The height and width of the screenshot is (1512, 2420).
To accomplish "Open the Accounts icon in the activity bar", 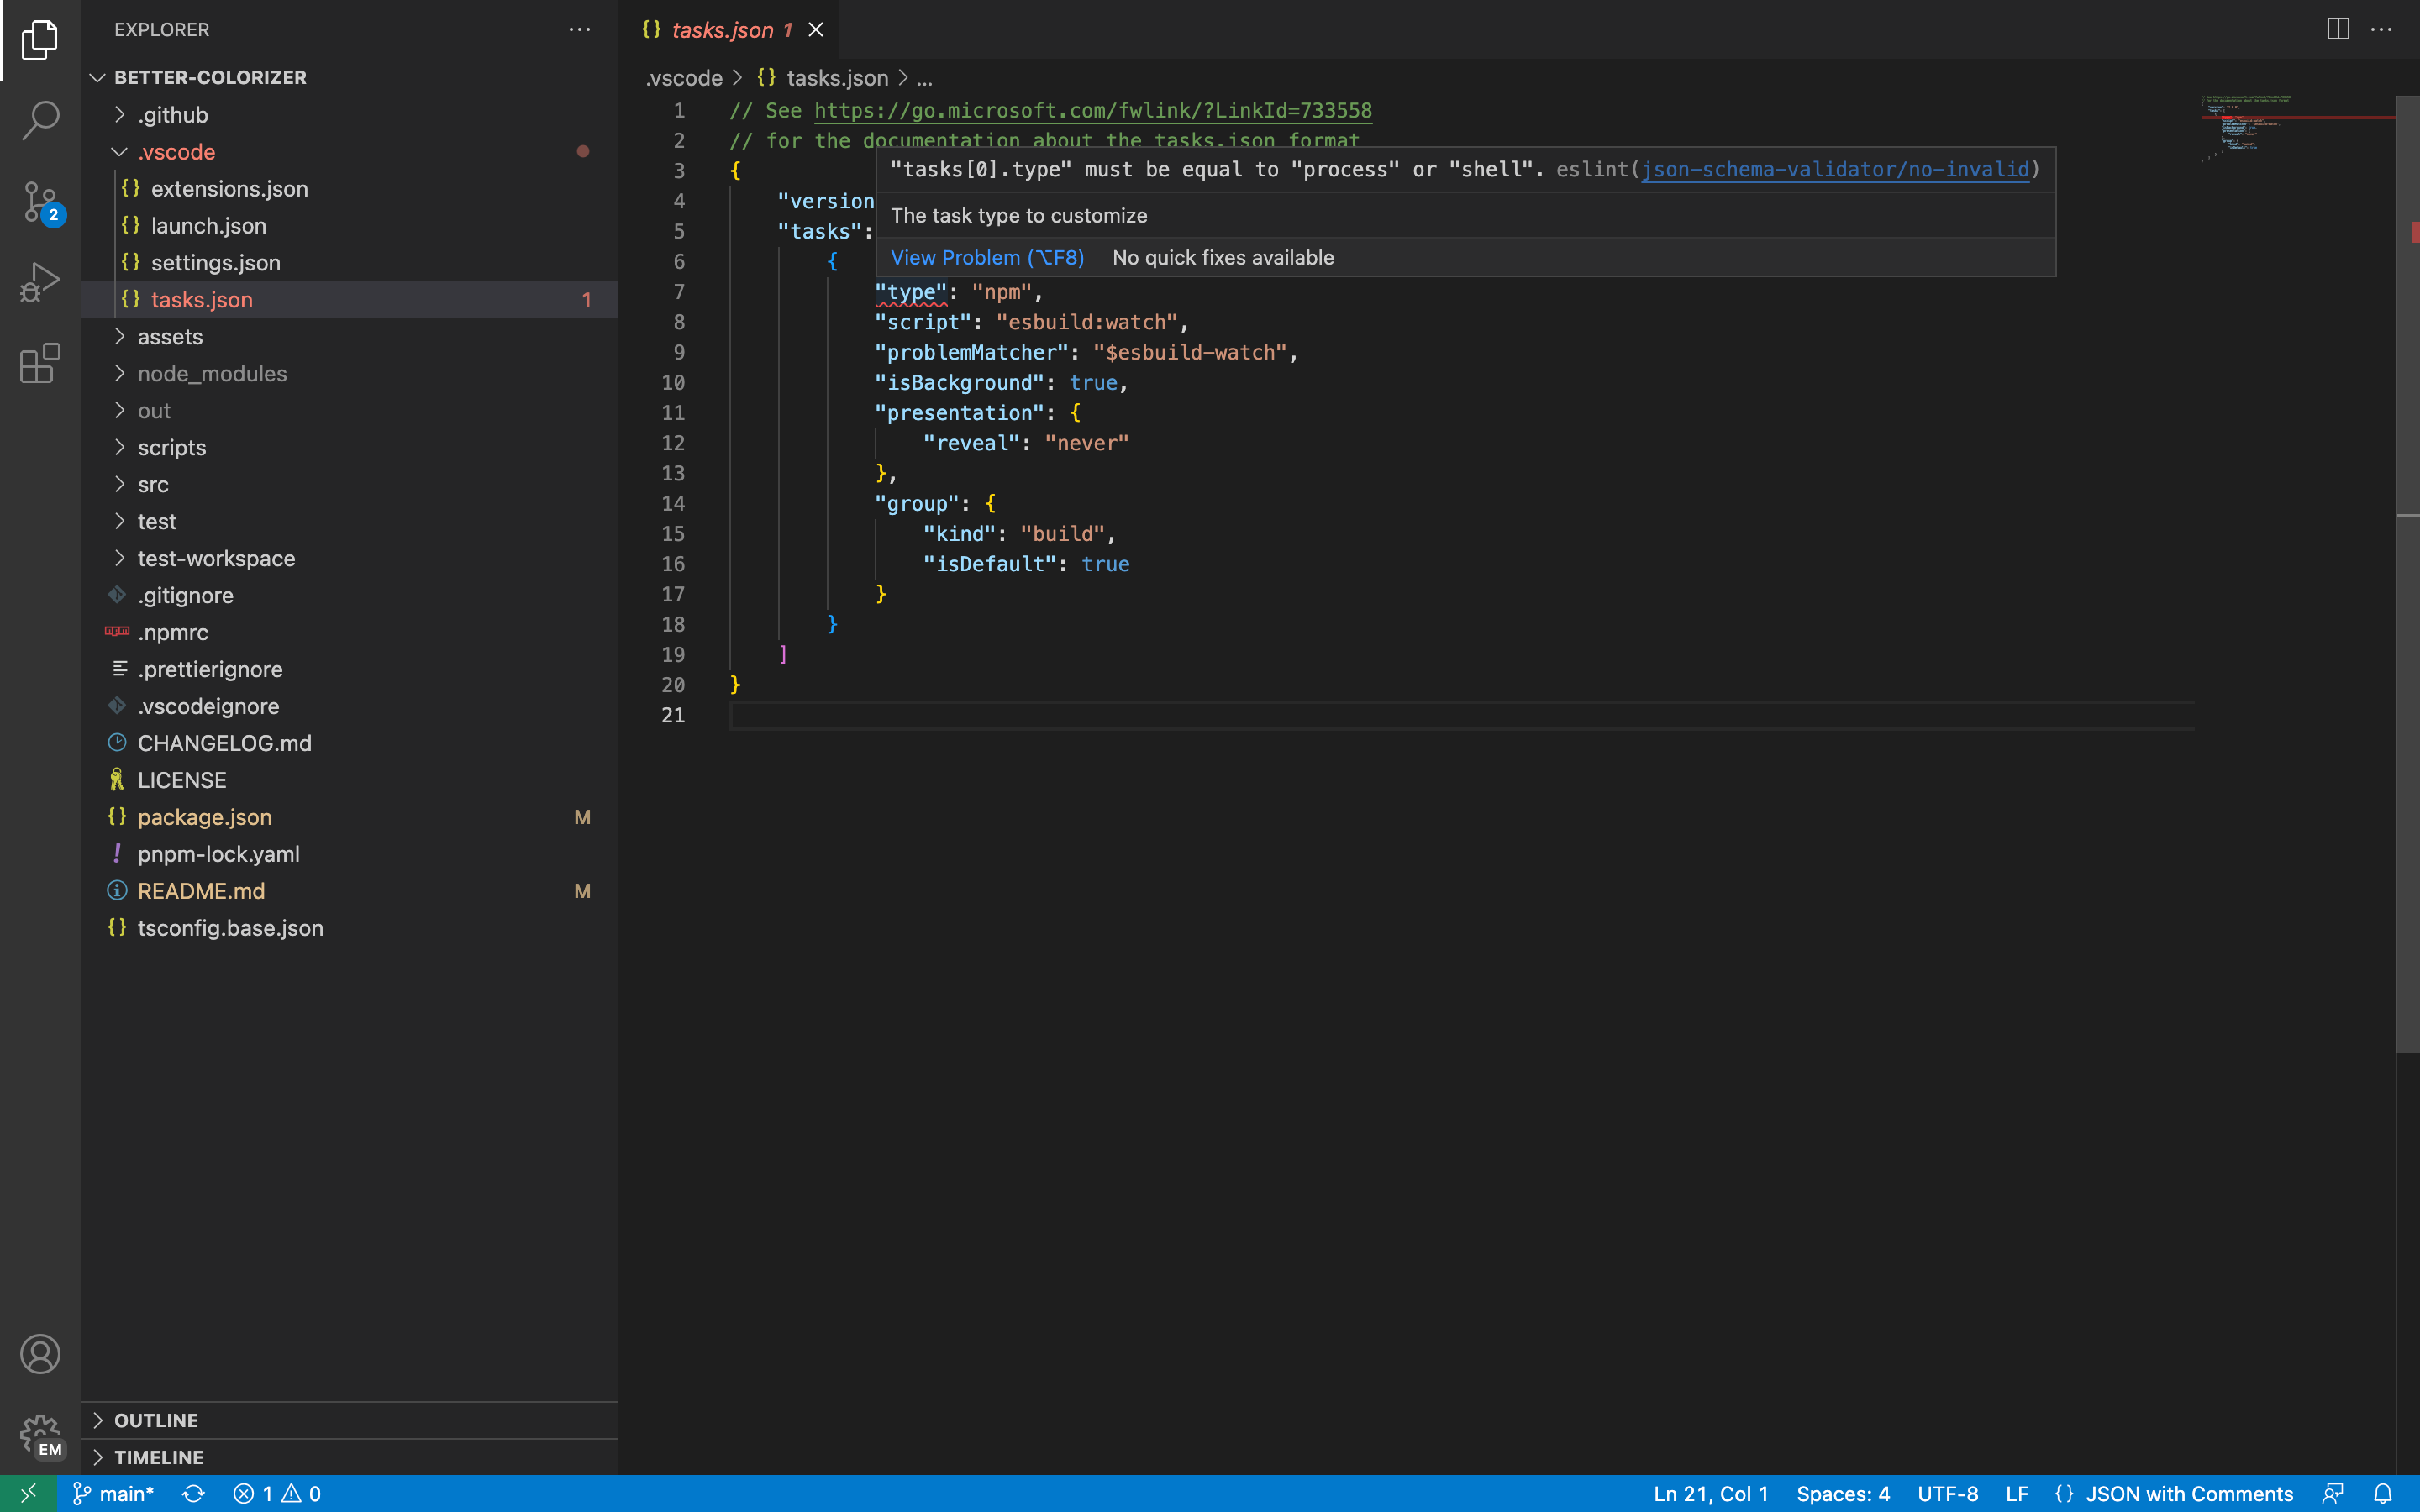I will tap(40, 1354).
